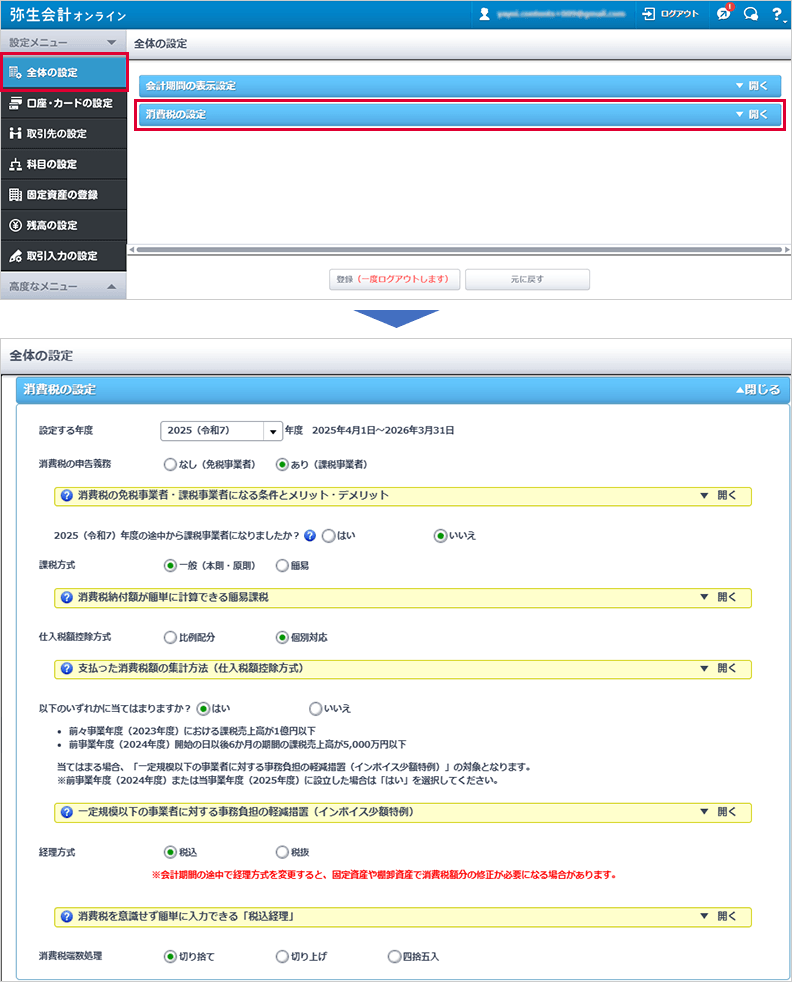Image resolution: width=792 pixels, height=982 pixels.
Task: Click the 口座・カードの設定 card icon
Action: (15, 103)
